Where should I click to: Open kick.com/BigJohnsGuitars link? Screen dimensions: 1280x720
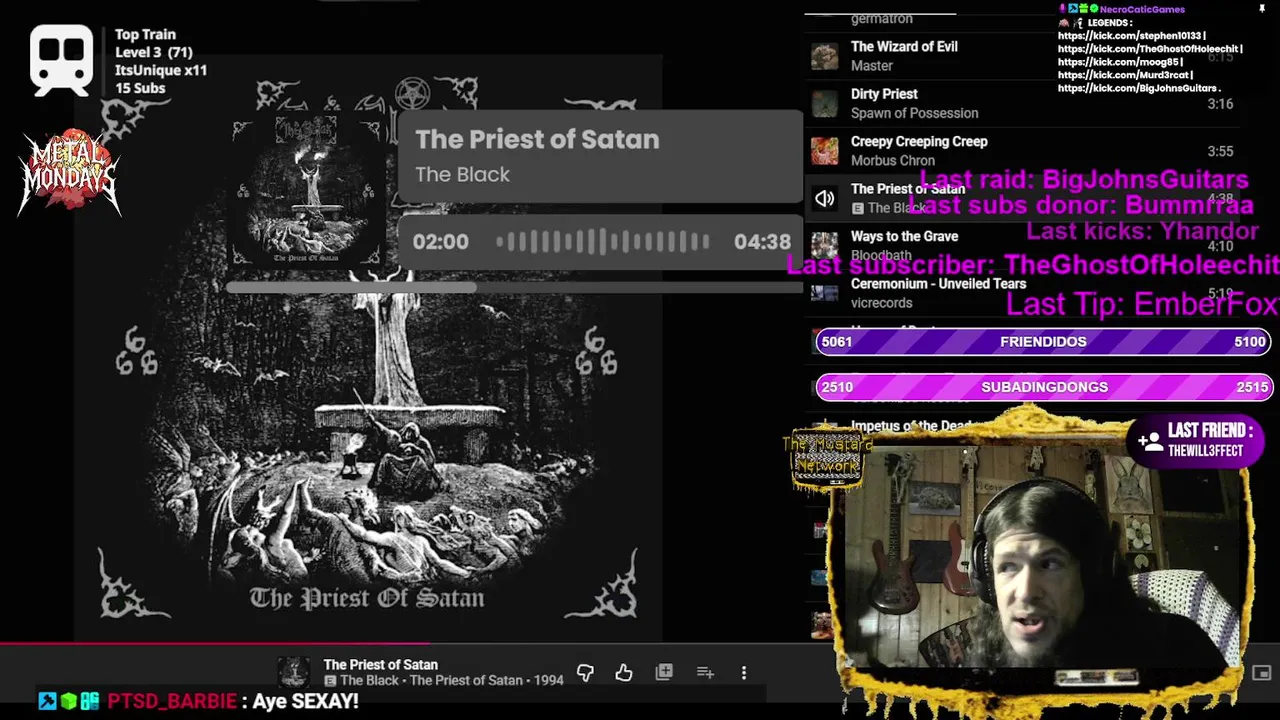pos(1138,88)
